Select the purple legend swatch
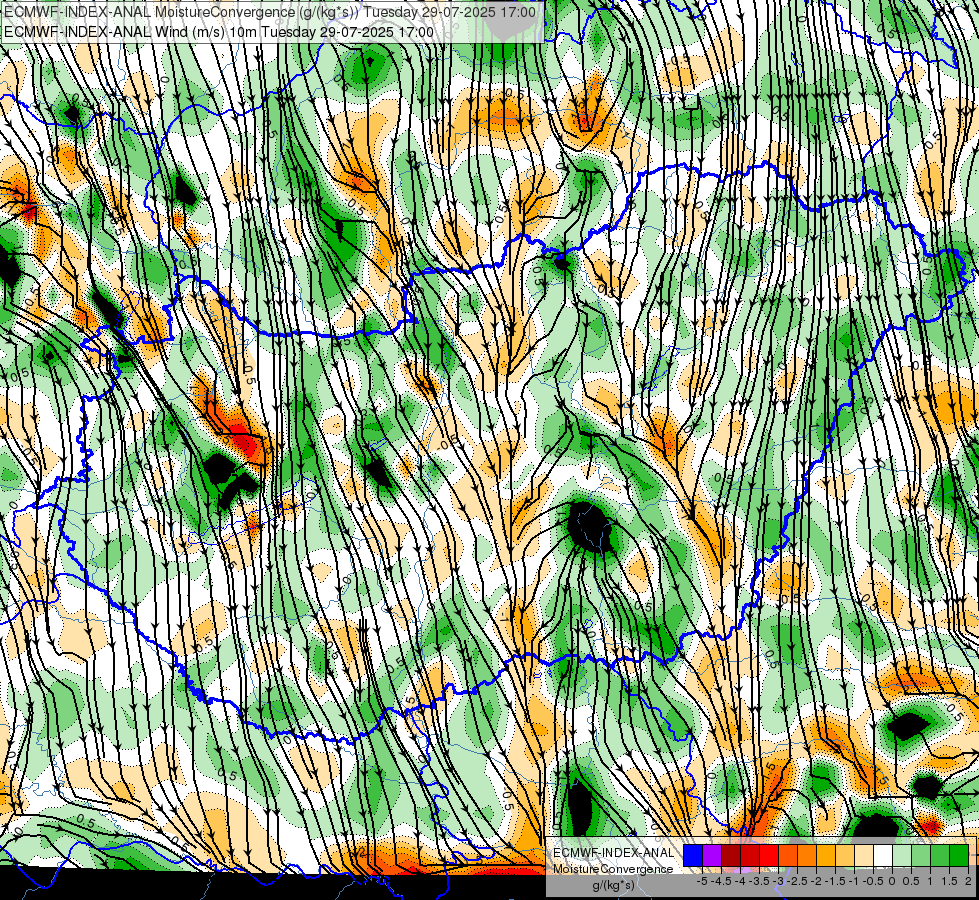This screenshot has width=979, height=900. [712, 855]
